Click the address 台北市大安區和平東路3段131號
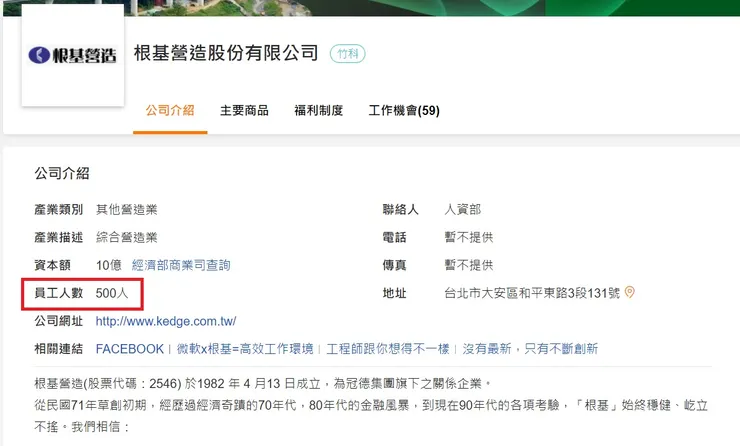 pyautogui.click(x=532, y=293)
